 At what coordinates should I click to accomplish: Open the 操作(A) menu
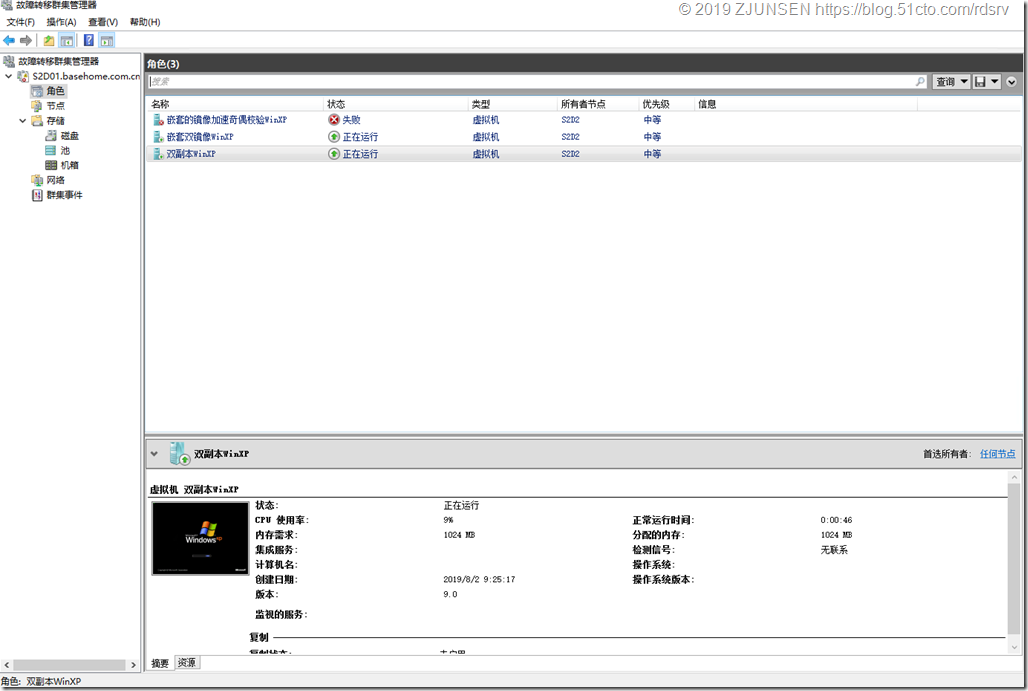[61, 22]
